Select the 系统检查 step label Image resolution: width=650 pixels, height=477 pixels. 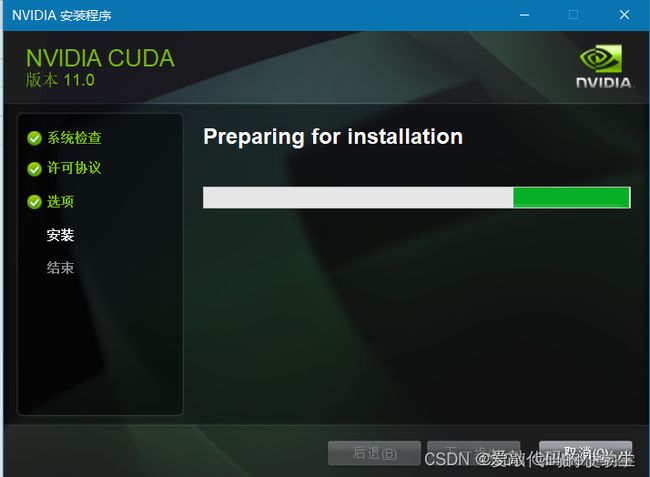pyautogui.click(x=74, y=138)
